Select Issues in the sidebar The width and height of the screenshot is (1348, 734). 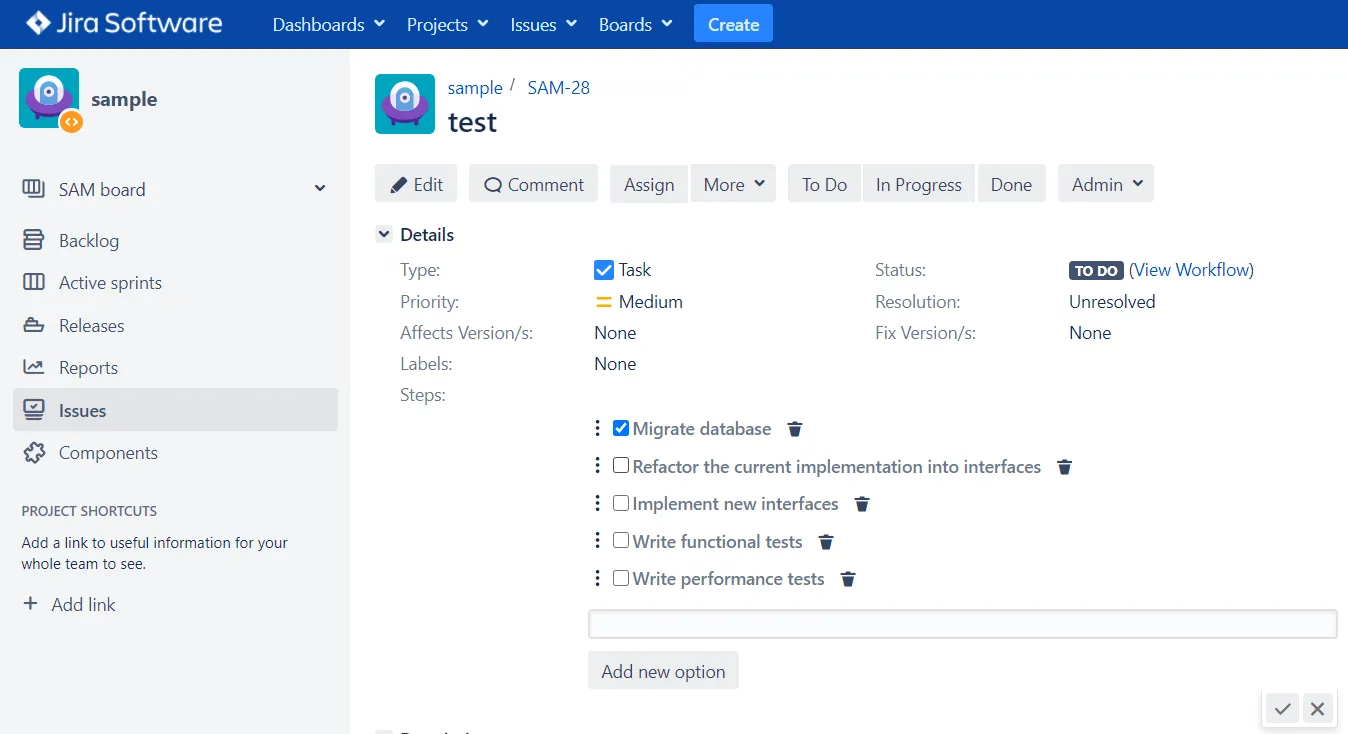click(x=175, y=410)
